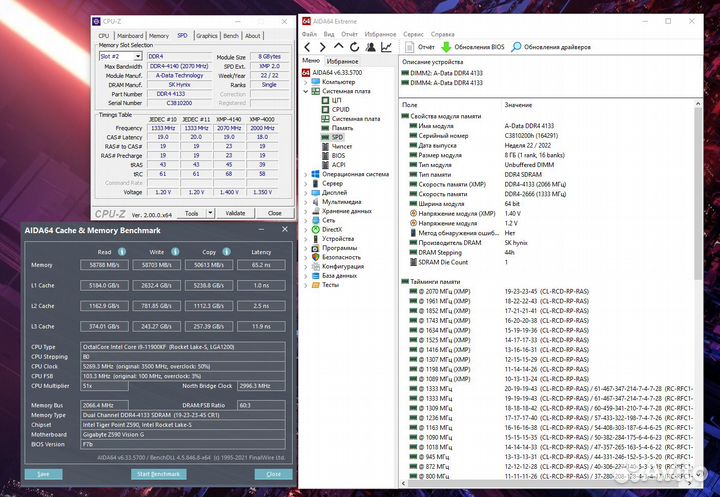Click Write info icon in benchmark window
The height and width of the screenshot is (497, 720).
point(175,252)
